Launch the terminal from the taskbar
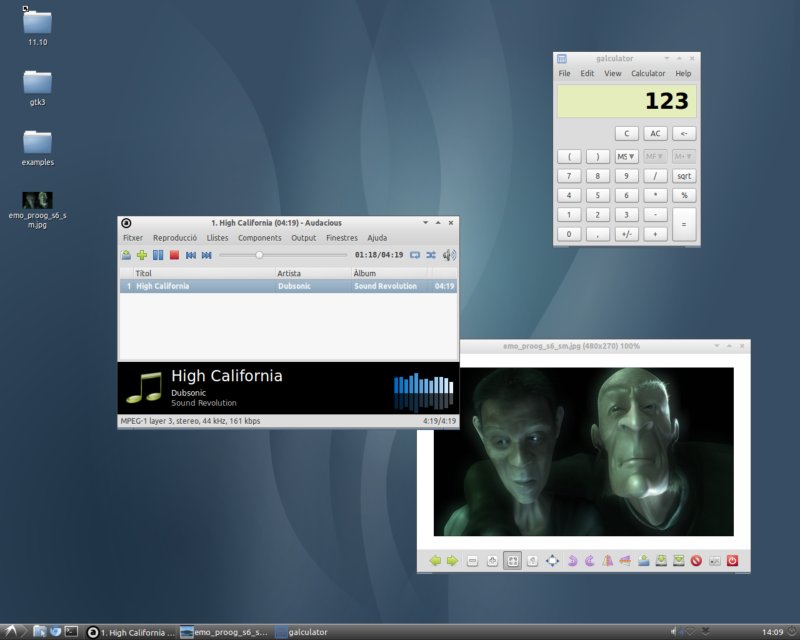This screenshot has width=800, height=640. click(71, 632)
